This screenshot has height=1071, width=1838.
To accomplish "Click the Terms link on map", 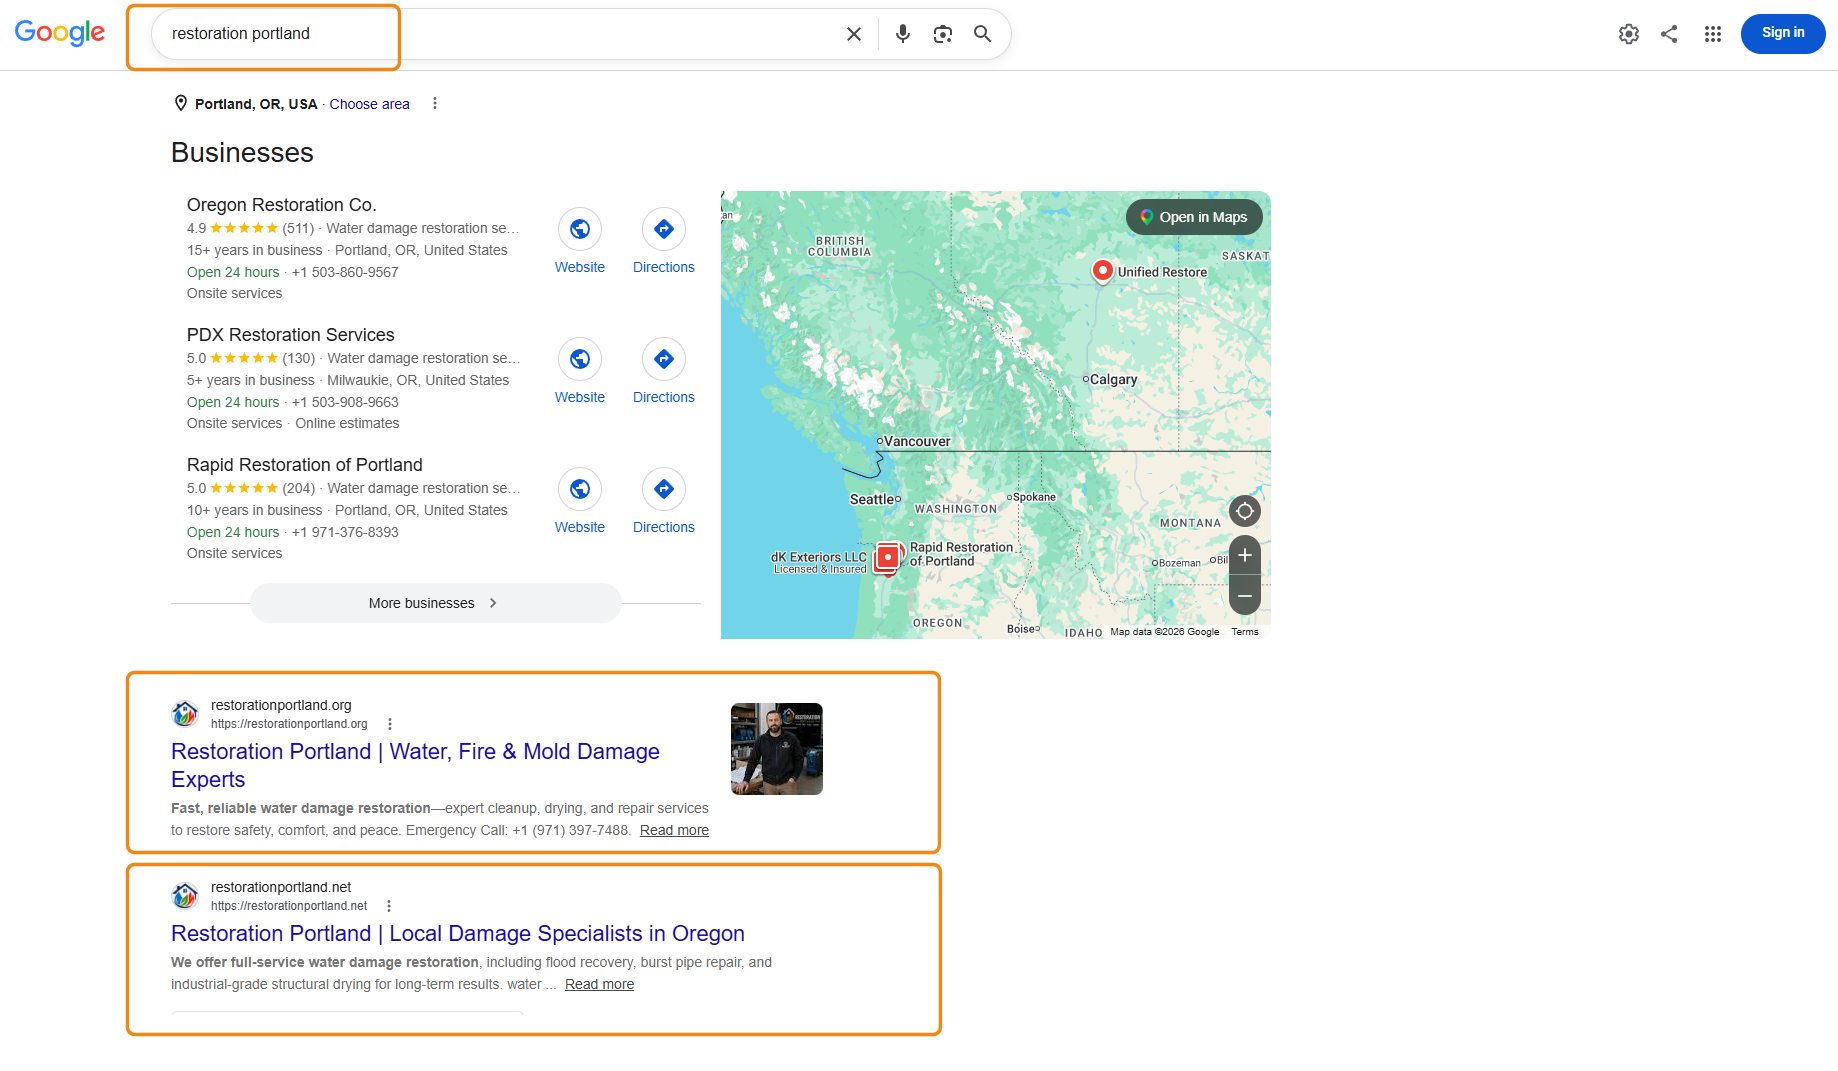I will [x=1245, y=632].
